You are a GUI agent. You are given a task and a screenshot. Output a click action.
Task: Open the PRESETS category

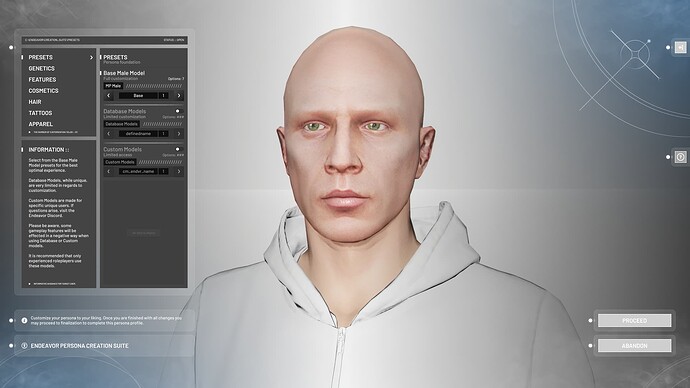pos(40,57)
